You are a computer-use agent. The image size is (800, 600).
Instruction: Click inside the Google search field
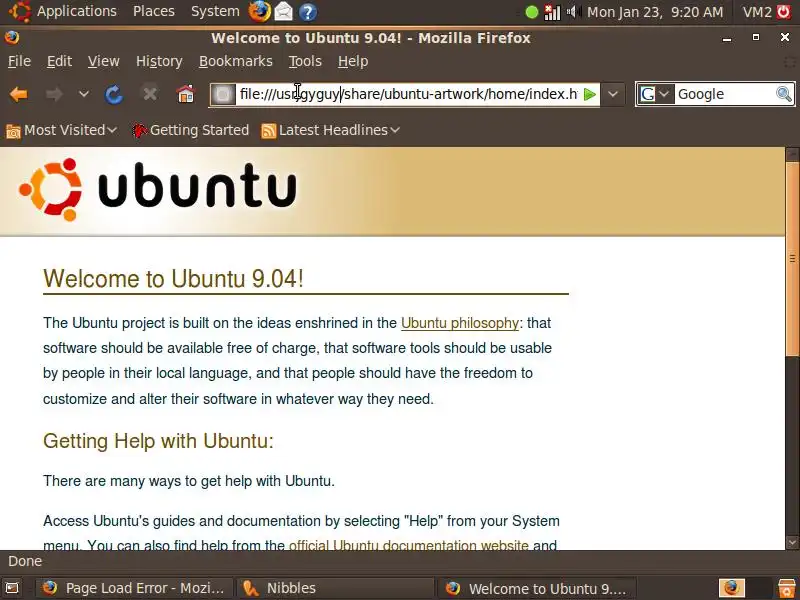[724, 94]
